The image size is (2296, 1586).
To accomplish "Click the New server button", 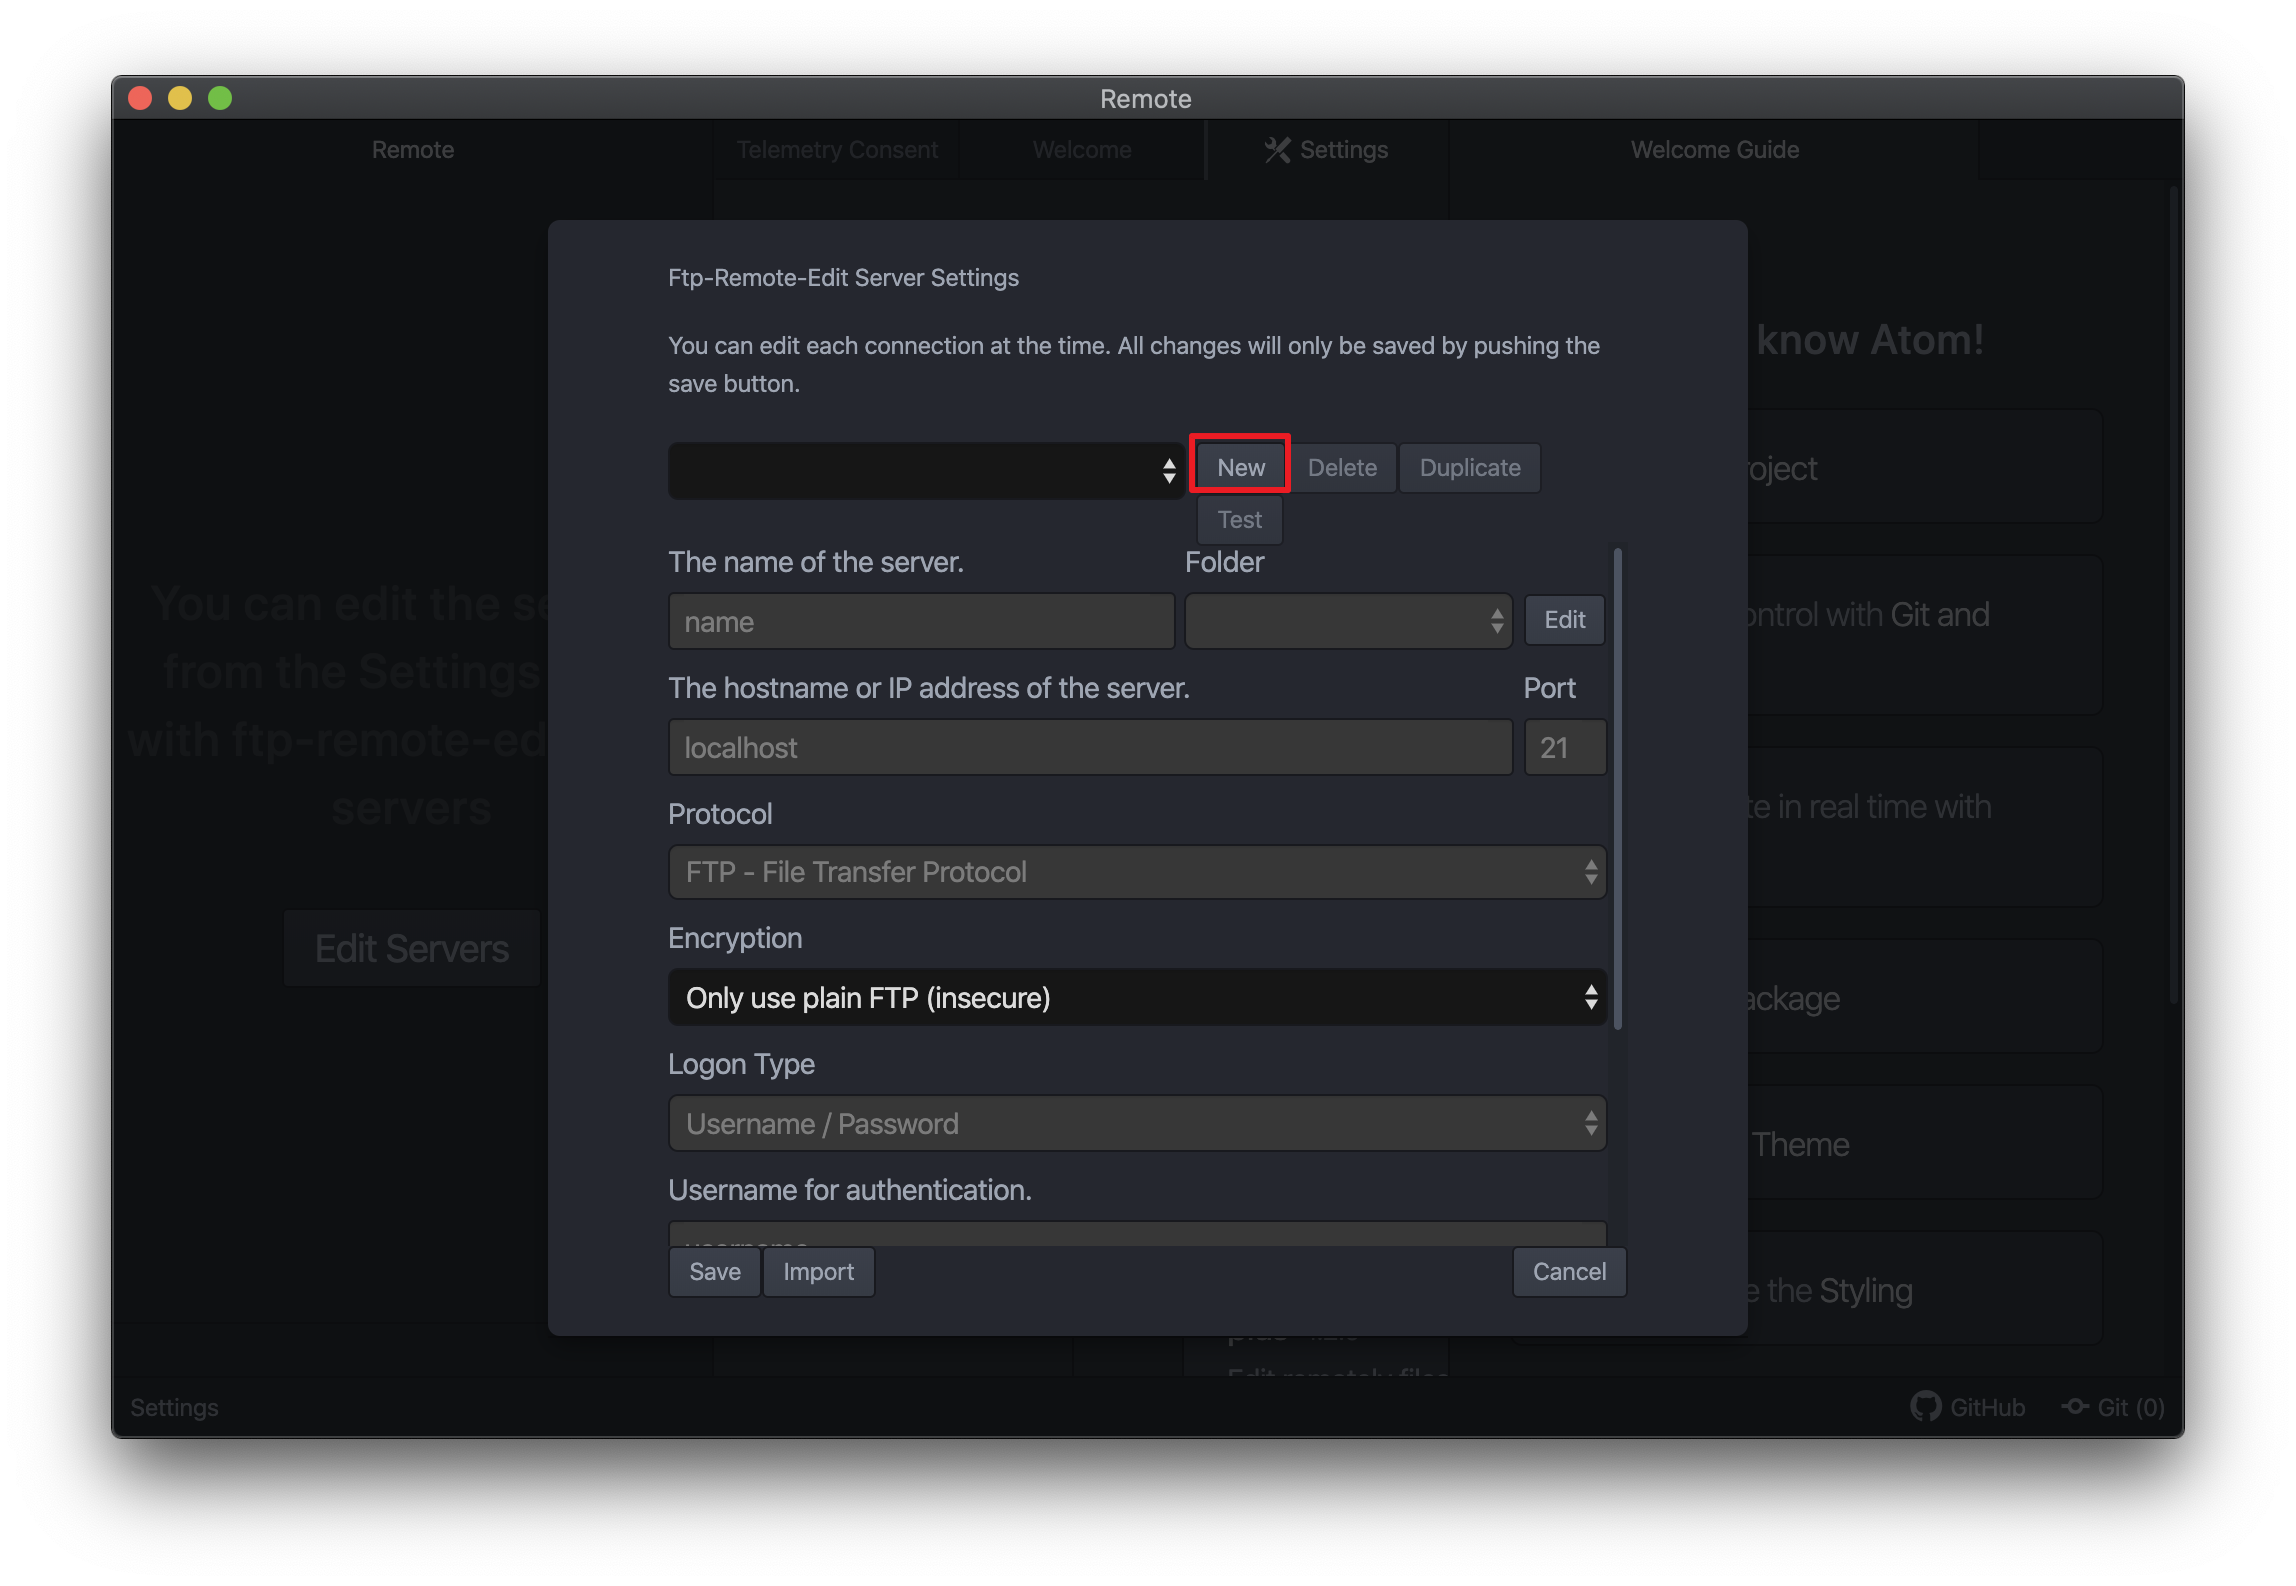I will [1240, 467].
